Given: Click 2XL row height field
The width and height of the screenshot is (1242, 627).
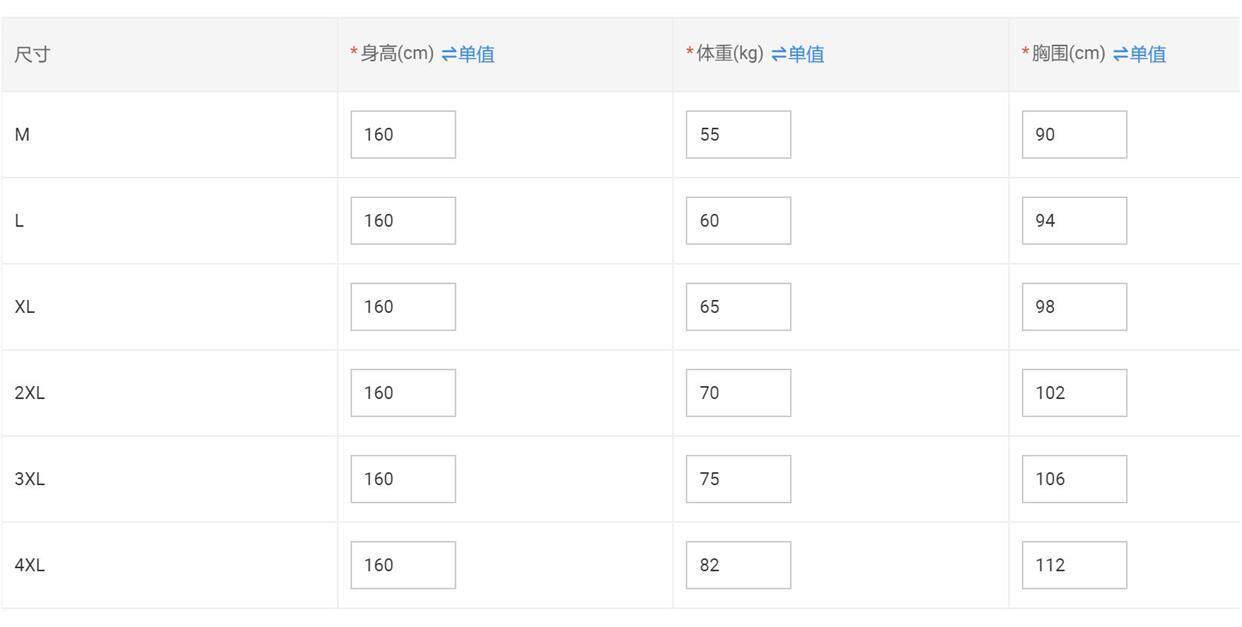Looking at the screenshot, I should (x=403, y=392).
